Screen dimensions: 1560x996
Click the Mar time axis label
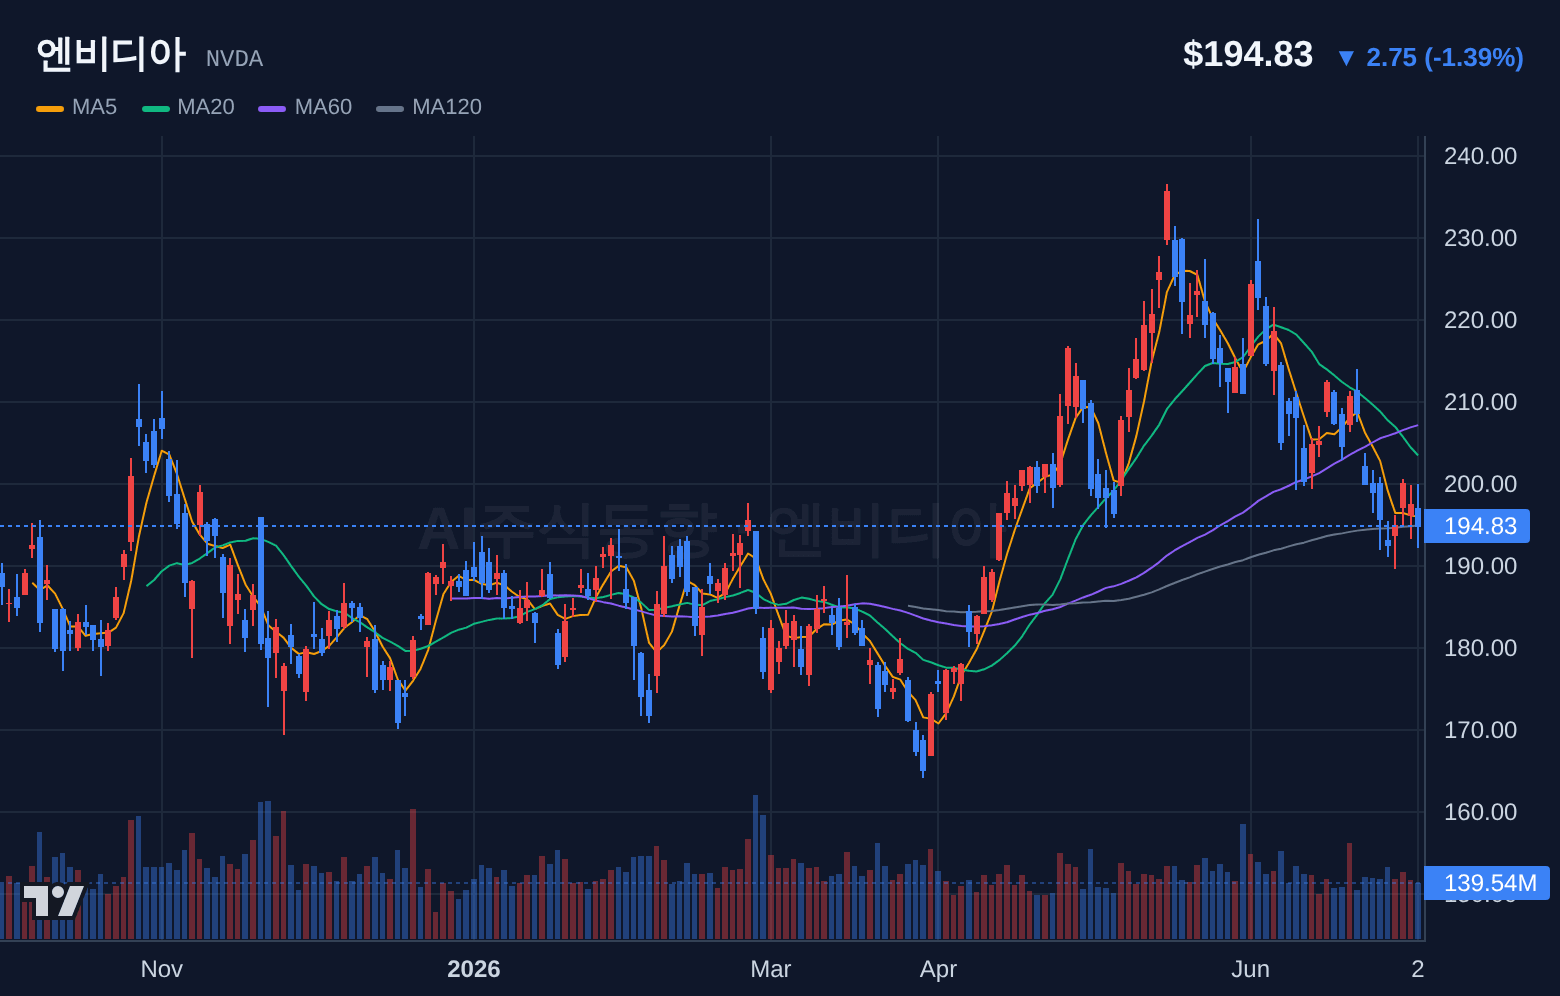(x=771, y=969)
